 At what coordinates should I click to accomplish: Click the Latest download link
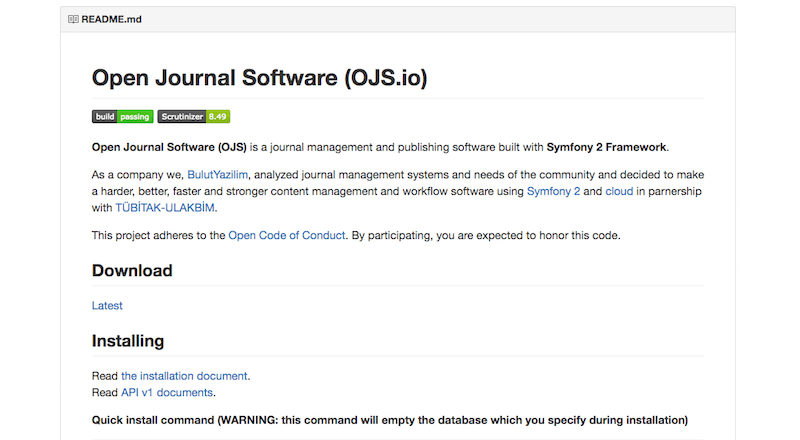point(107,305)
